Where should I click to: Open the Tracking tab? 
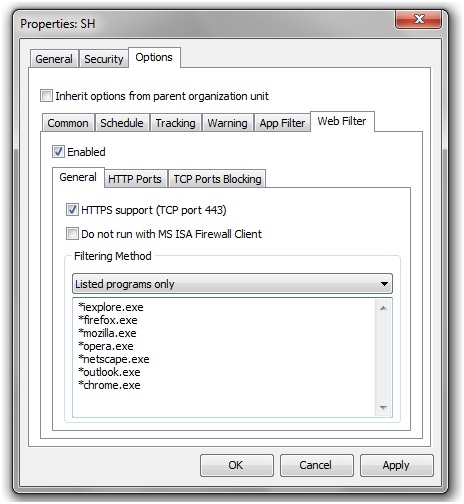click(x=176, y=123)
